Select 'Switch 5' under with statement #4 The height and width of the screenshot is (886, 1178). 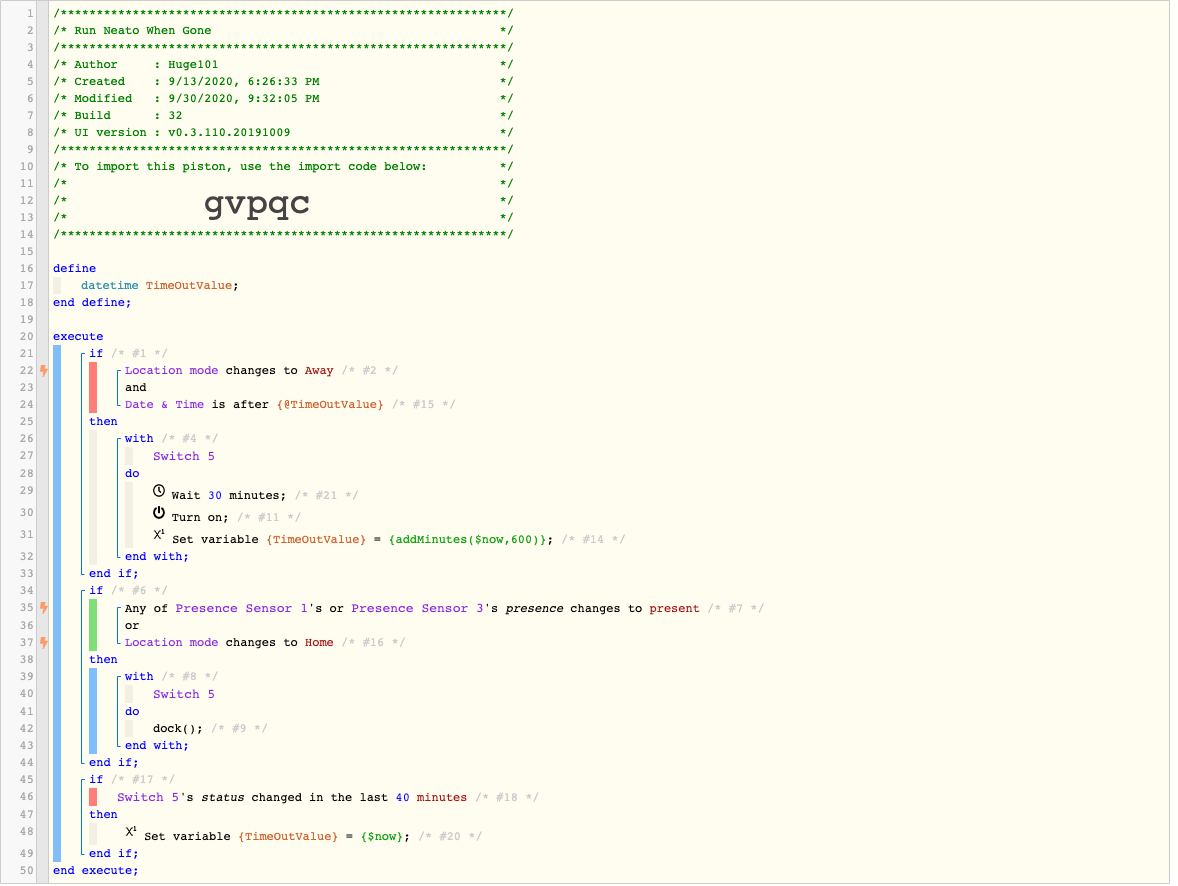point(183,456)
